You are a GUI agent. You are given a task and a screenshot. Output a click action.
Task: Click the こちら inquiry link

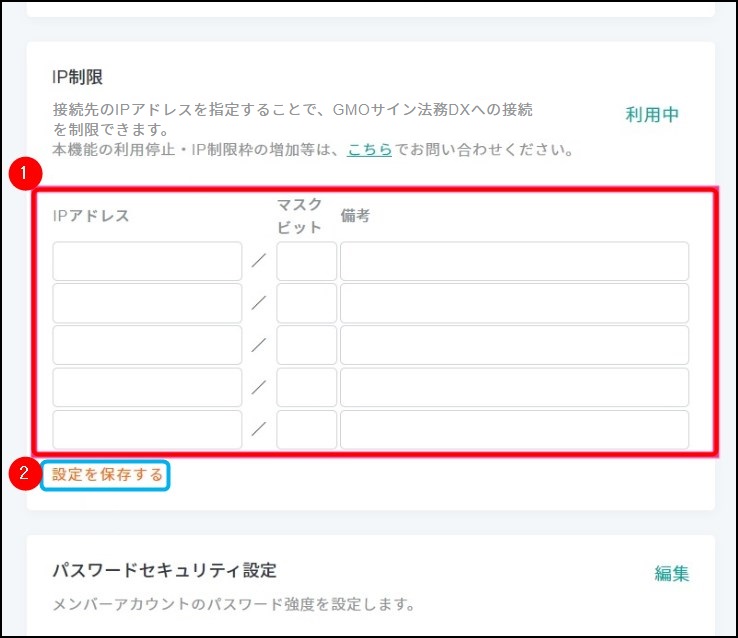tap(369, 151)
